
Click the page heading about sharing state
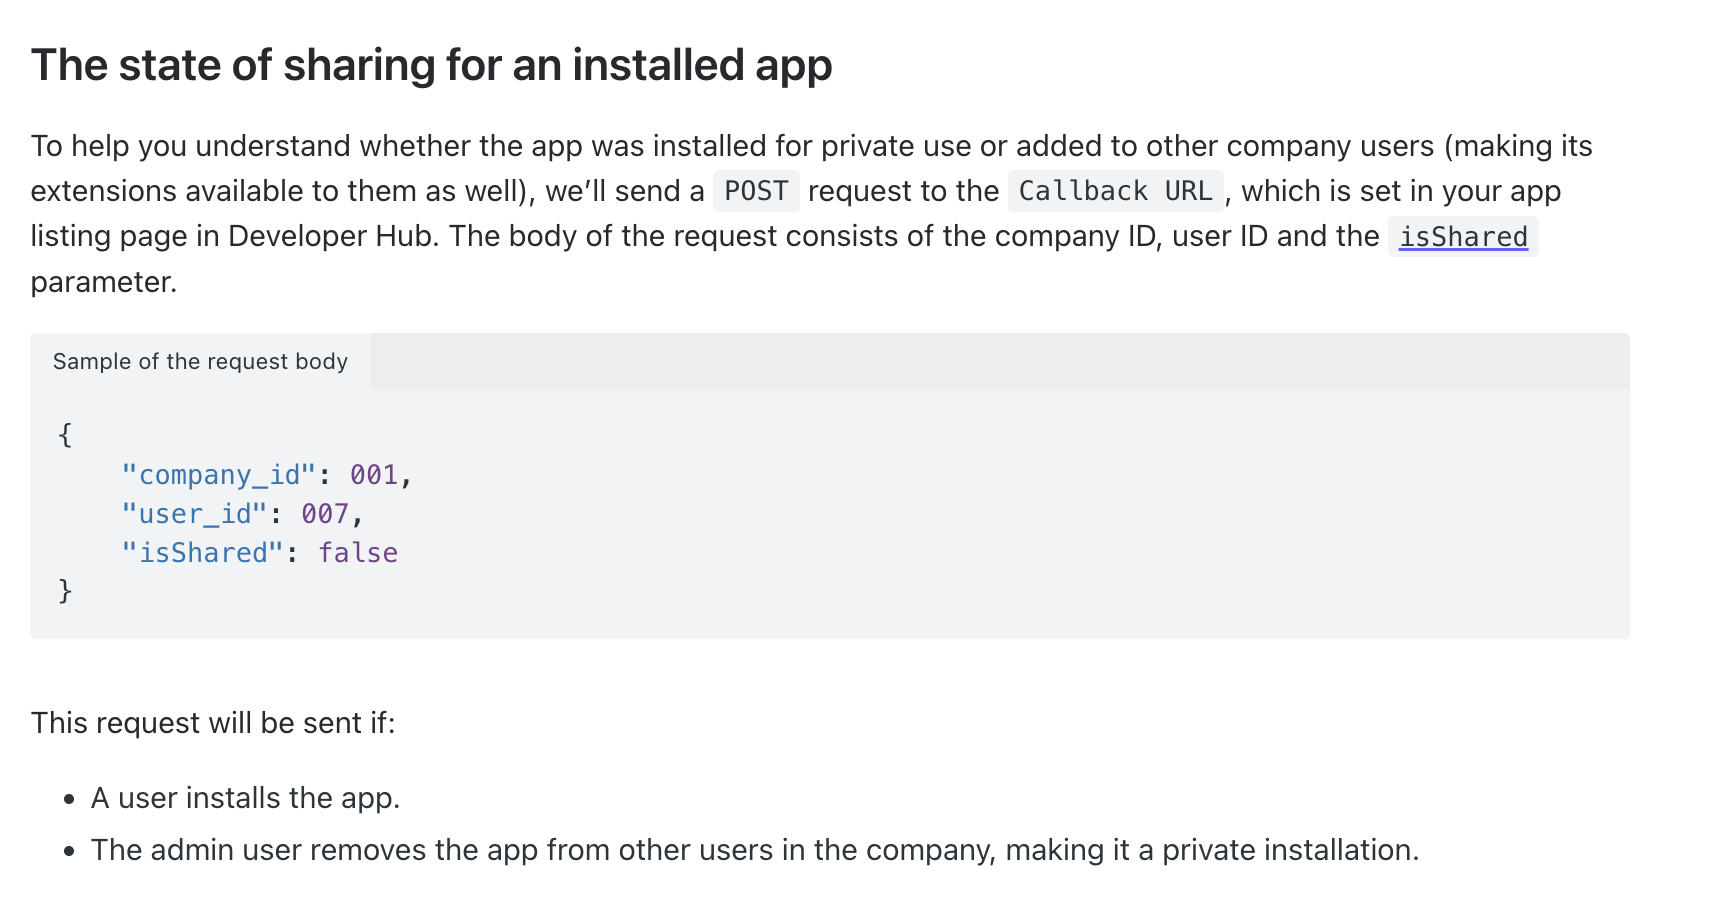tap(431, 66)
